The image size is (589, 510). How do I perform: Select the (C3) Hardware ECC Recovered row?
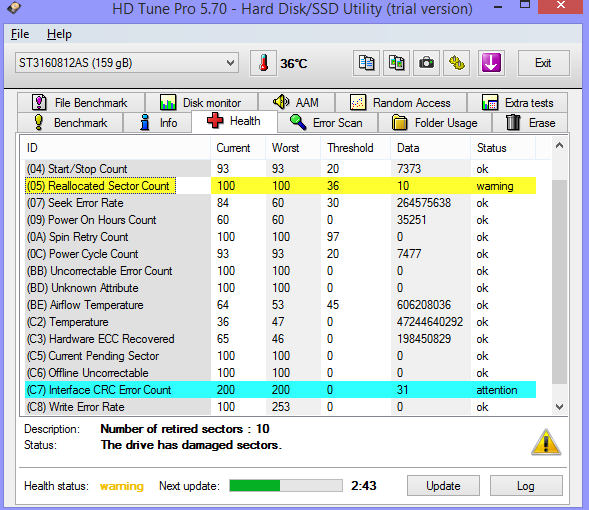[281, 339]
